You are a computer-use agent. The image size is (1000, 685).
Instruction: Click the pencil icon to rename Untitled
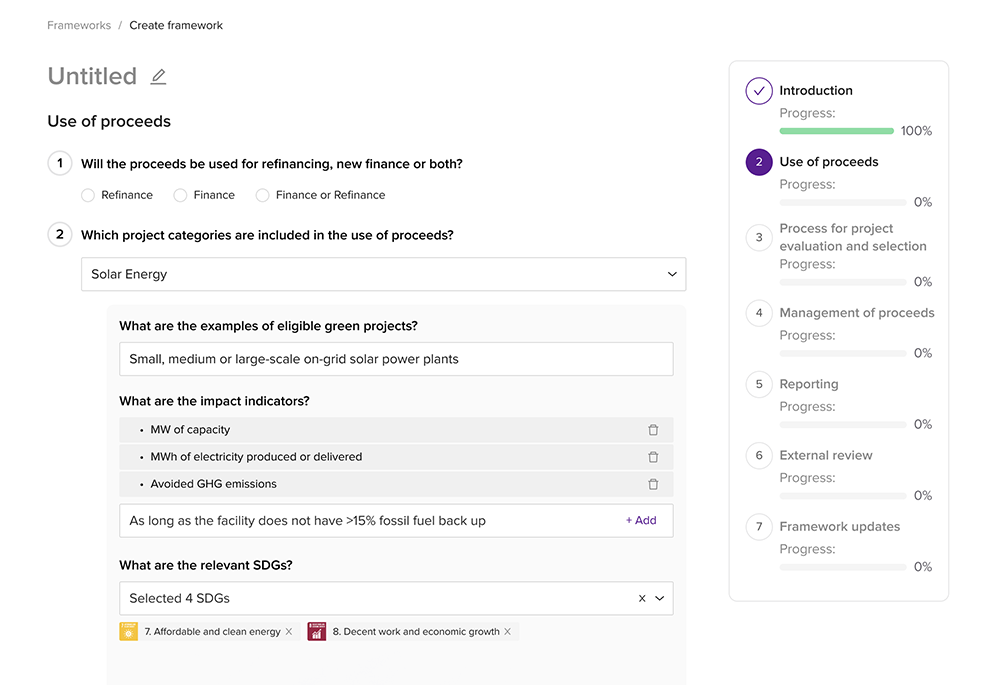(x=158, y=77)
